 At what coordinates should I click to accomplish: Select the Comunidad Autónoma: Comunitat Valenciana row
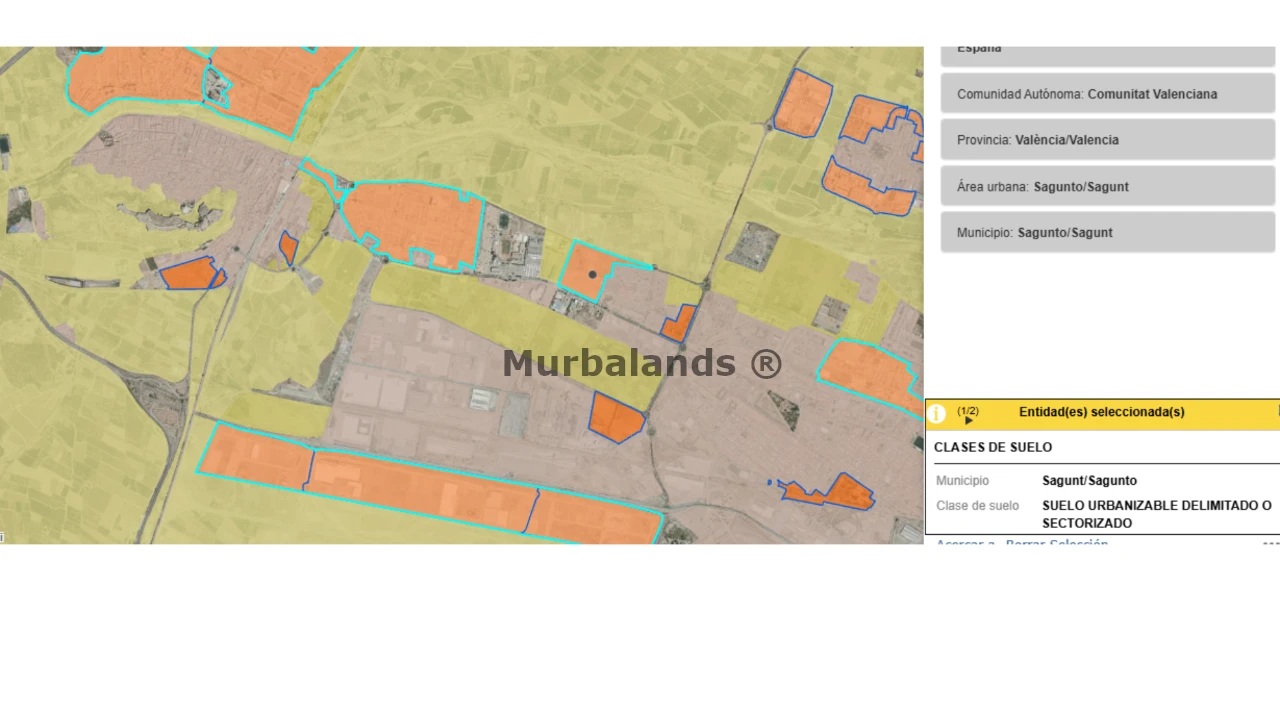1107,94
